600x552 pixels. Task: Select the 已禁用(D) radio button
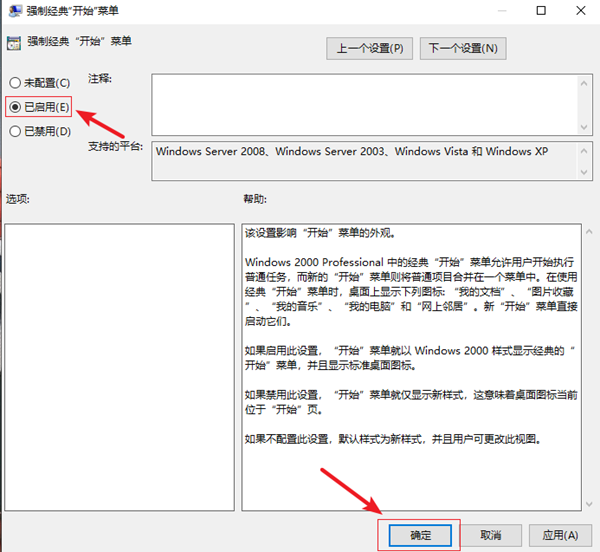(x=40, y=131)
